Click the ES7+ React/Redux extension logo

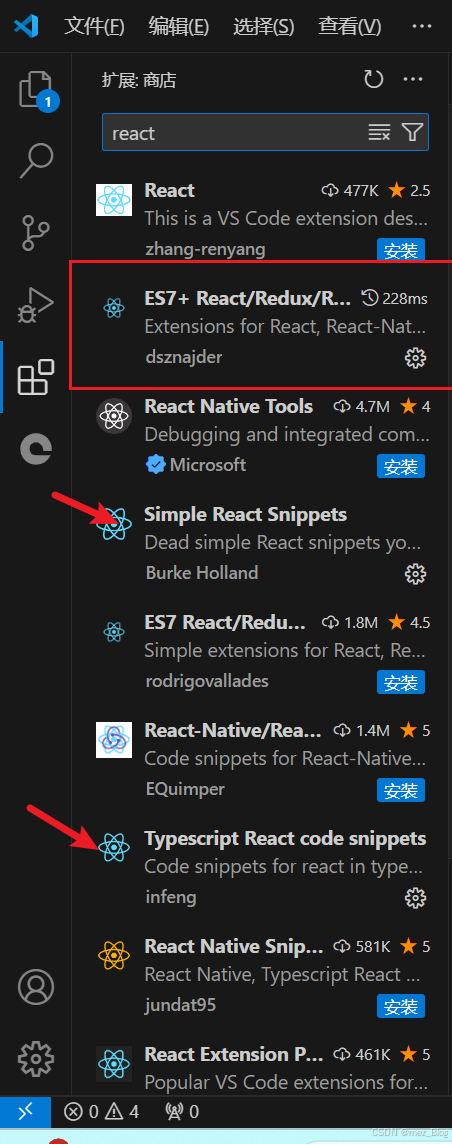tap(114, 308)
